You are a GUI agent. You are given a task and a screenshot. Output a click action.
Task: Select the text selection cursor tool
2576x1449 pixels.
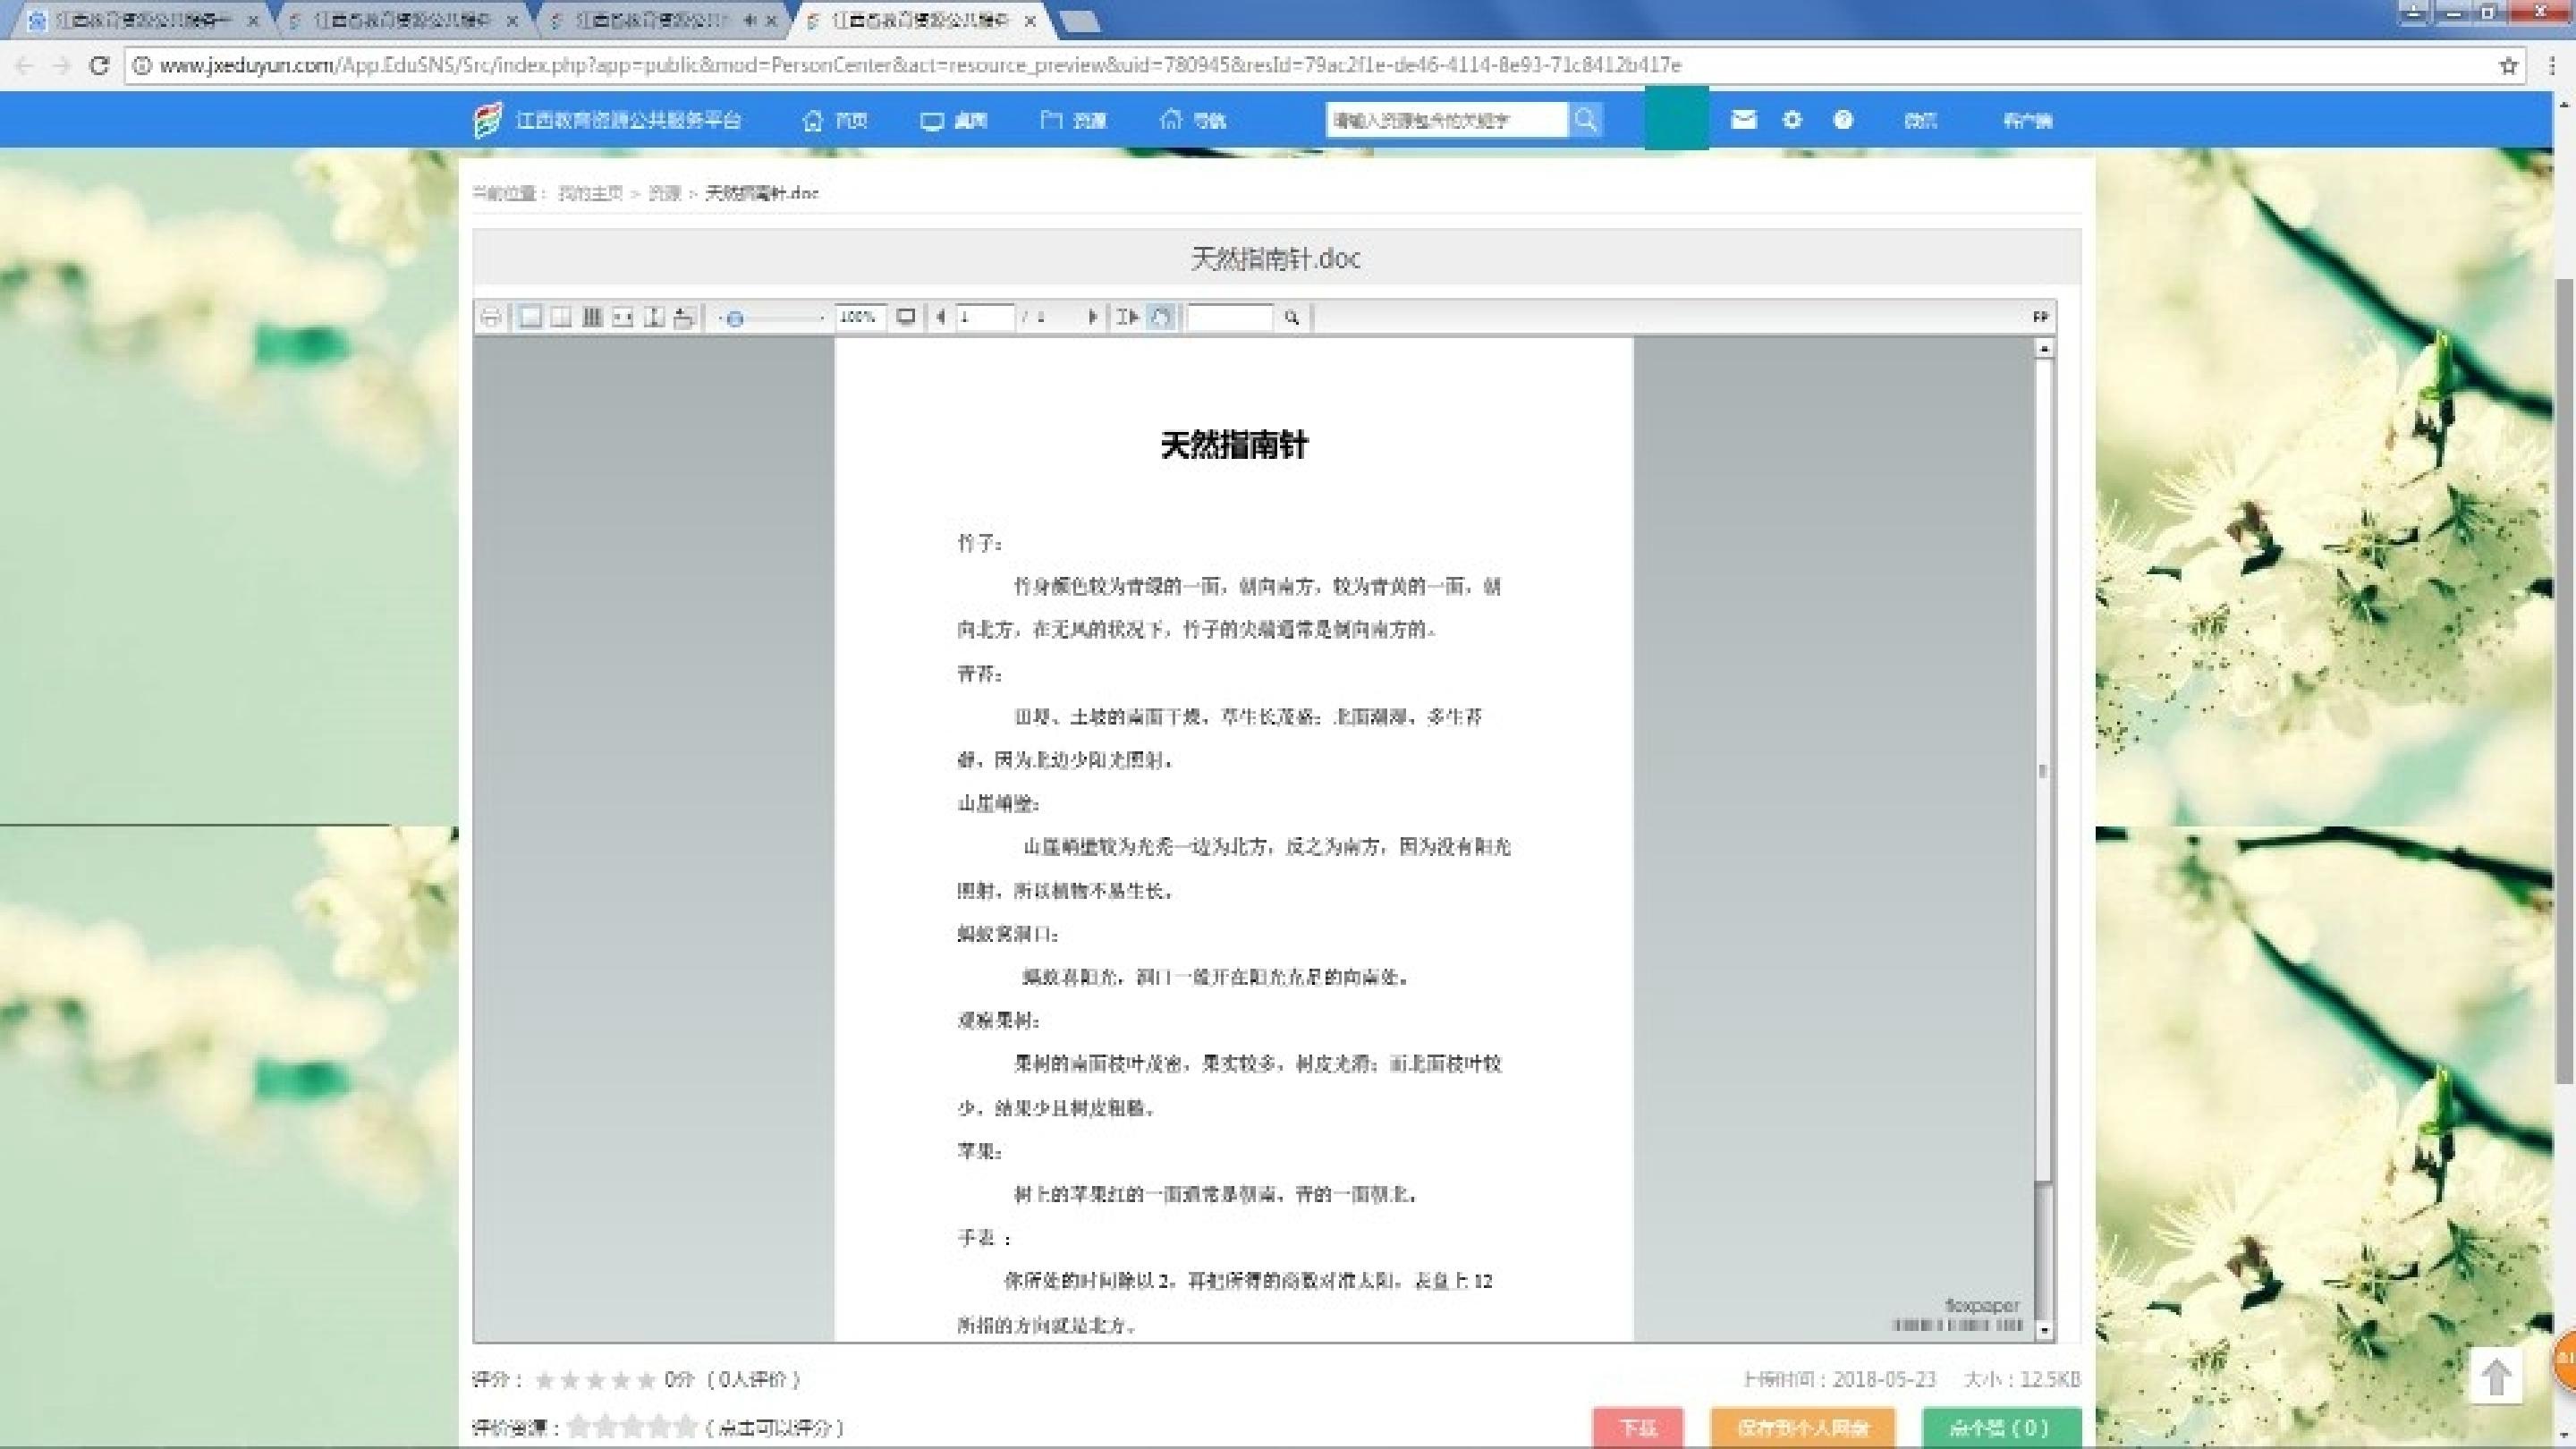[x=1128, y=317]
